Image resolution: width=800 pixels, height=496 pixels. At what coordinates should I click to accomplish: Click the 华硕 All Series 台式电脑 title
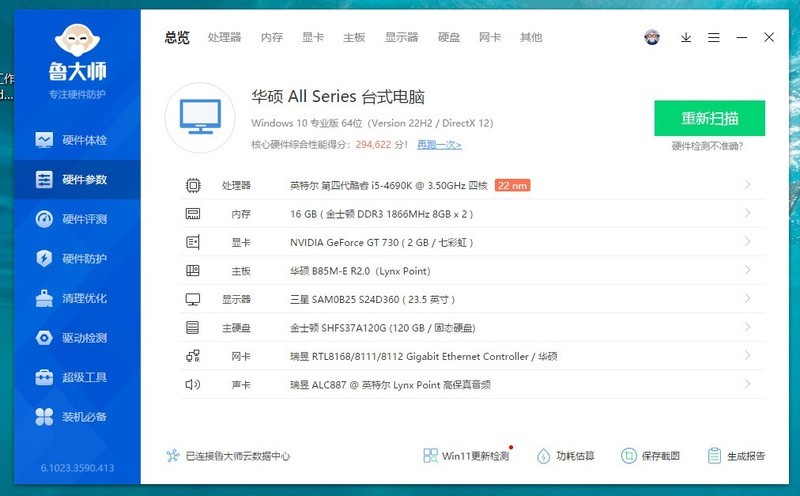tap(338, 96)
